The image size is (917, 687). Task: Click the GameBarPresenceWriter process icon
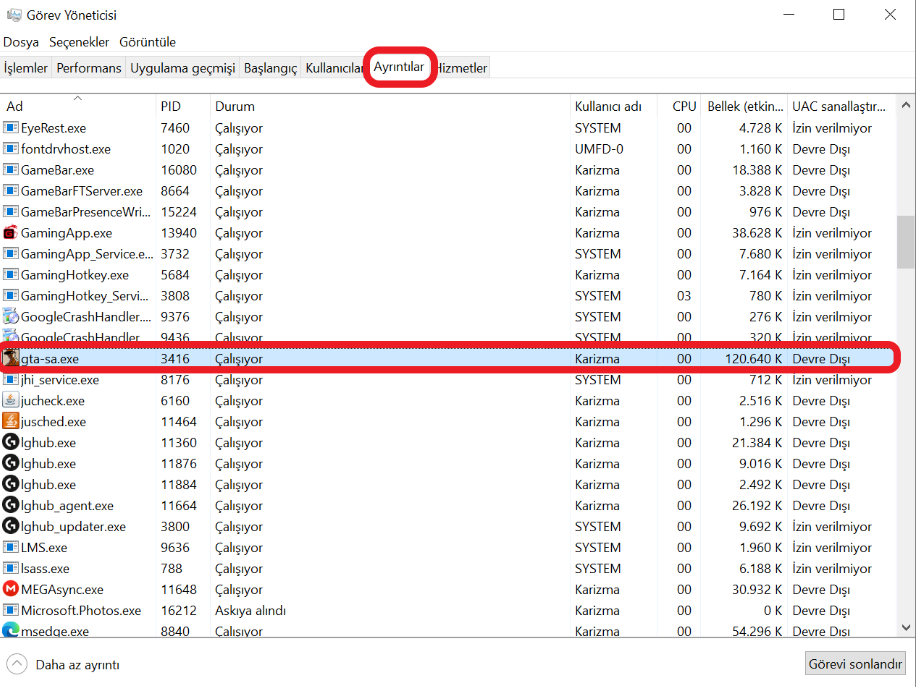pos(11,212)
